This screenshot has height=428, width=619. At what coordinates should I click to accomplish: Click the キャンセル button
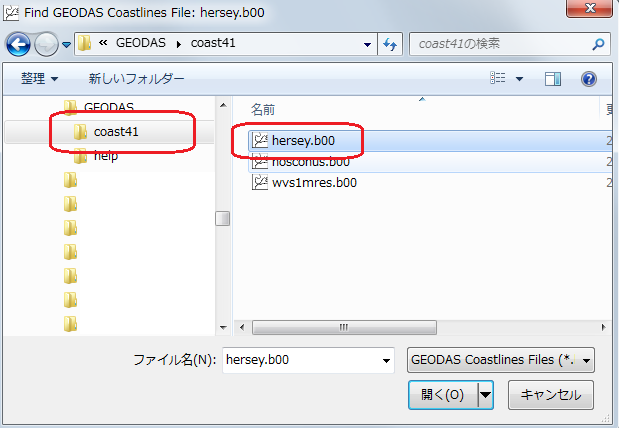tap(551, 394)
